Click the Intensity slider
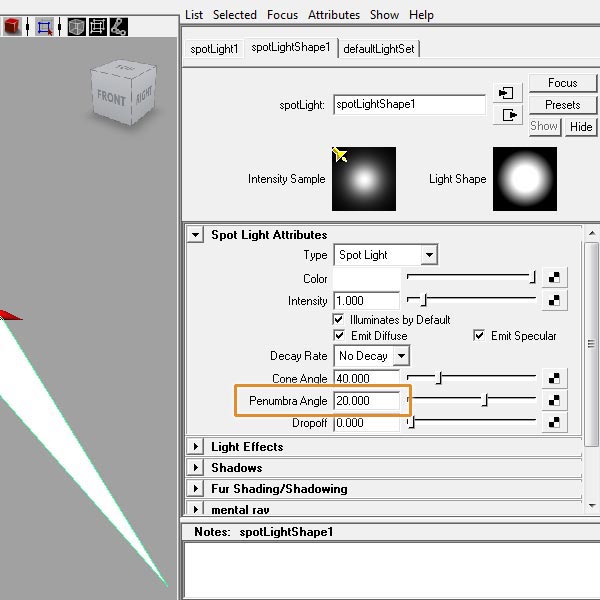The width and height of the screenshot is (600, 600). [471, 300]
